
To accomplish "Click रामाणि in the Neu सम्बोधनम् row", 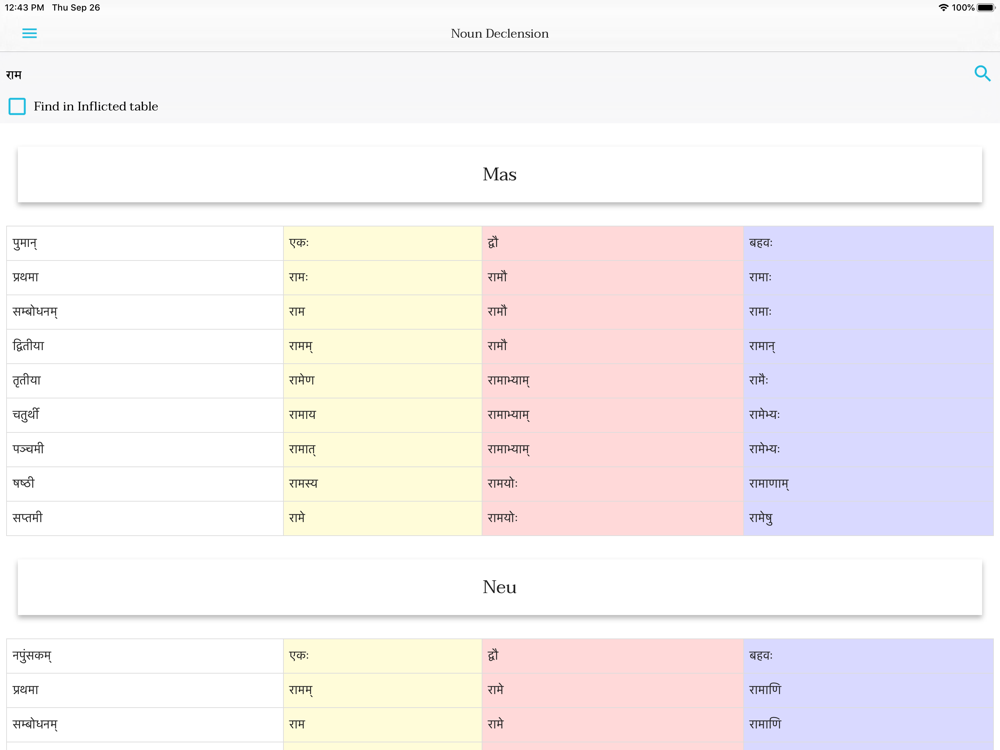I will pos(868,724).
